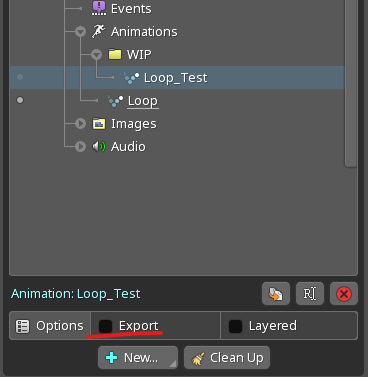Expand the Images tree node

[80, 124]
